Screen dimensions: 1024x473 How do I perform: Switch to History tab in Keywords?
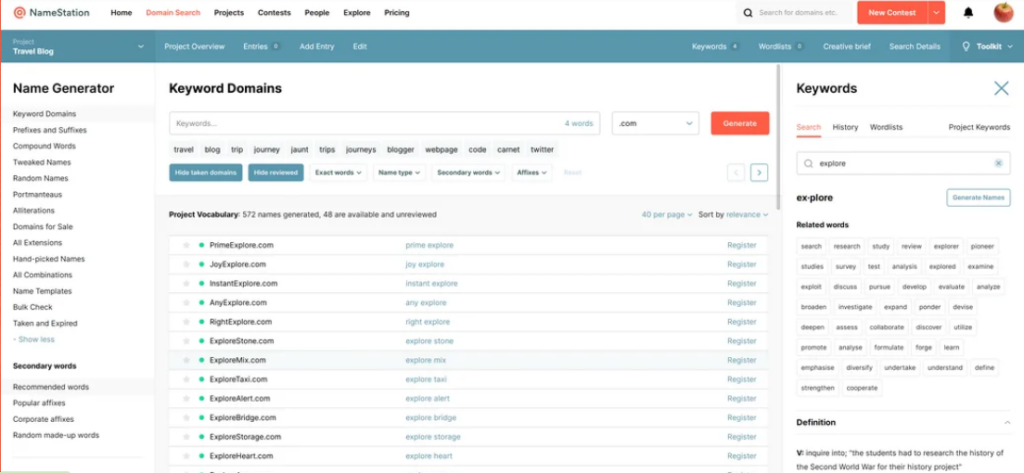(x=845, y=127)
